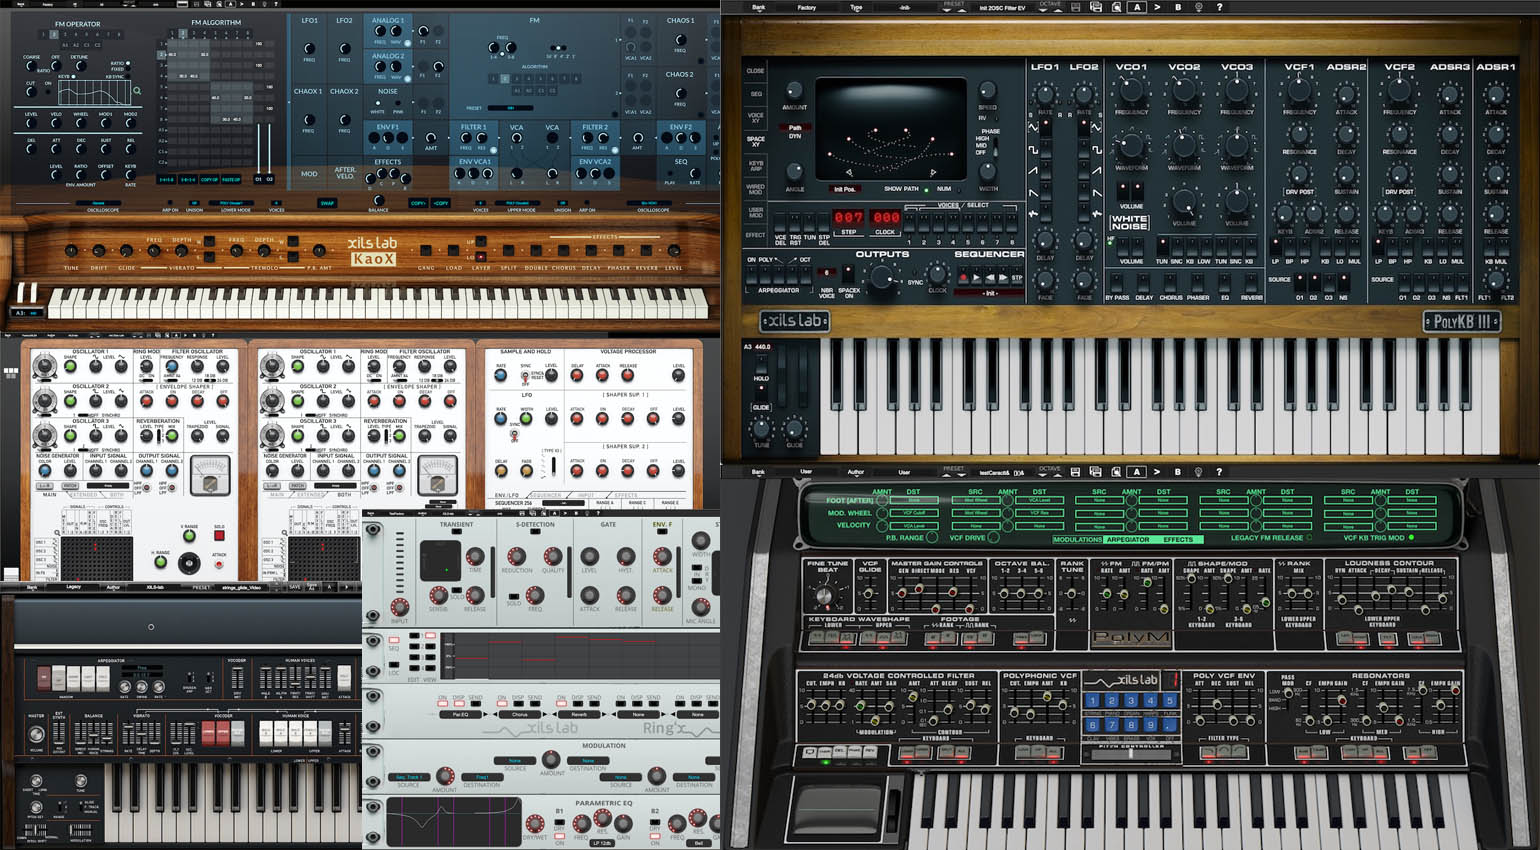
Task: Open the help question mark in PolyKB III toolbar
Action: 1219,7
